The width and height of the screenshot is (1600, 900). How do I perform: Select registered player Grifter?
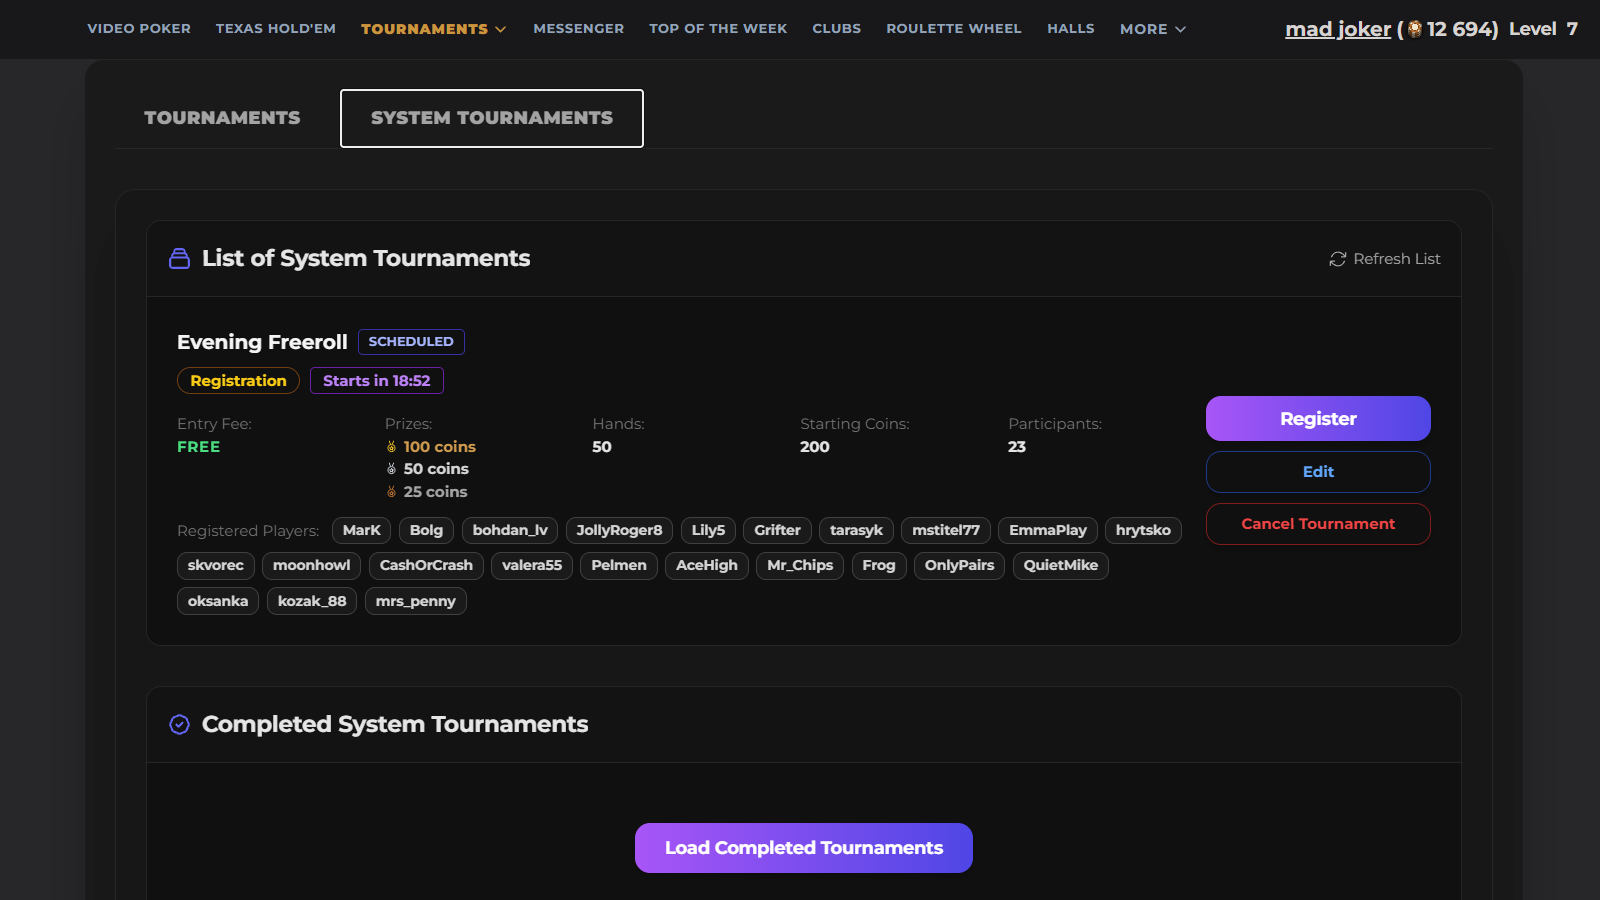click(x=777, y=530)
